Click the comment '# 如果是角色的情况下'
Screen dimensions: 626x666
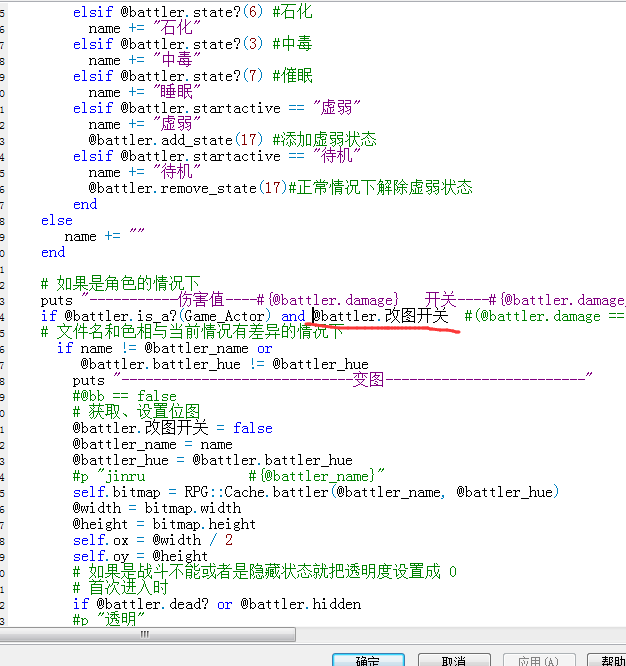click(120, 283)
